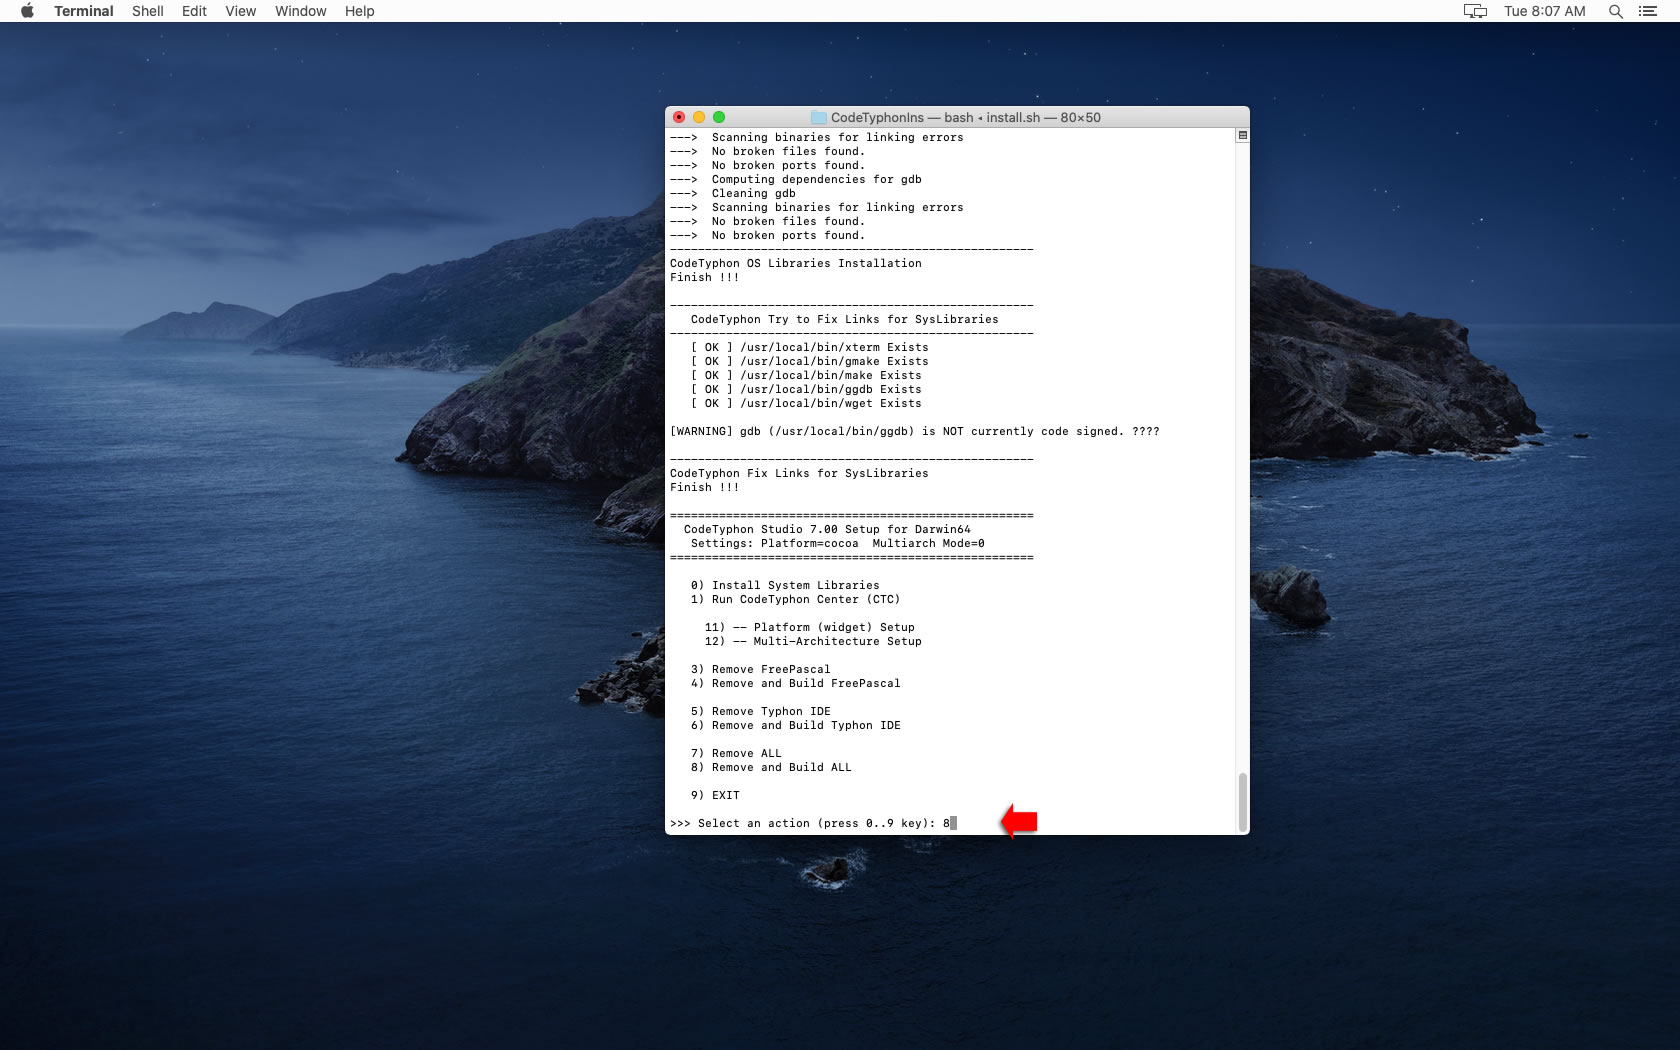Click the text cursor after the typed 8

pyautogui.click(x=954, y=823)
